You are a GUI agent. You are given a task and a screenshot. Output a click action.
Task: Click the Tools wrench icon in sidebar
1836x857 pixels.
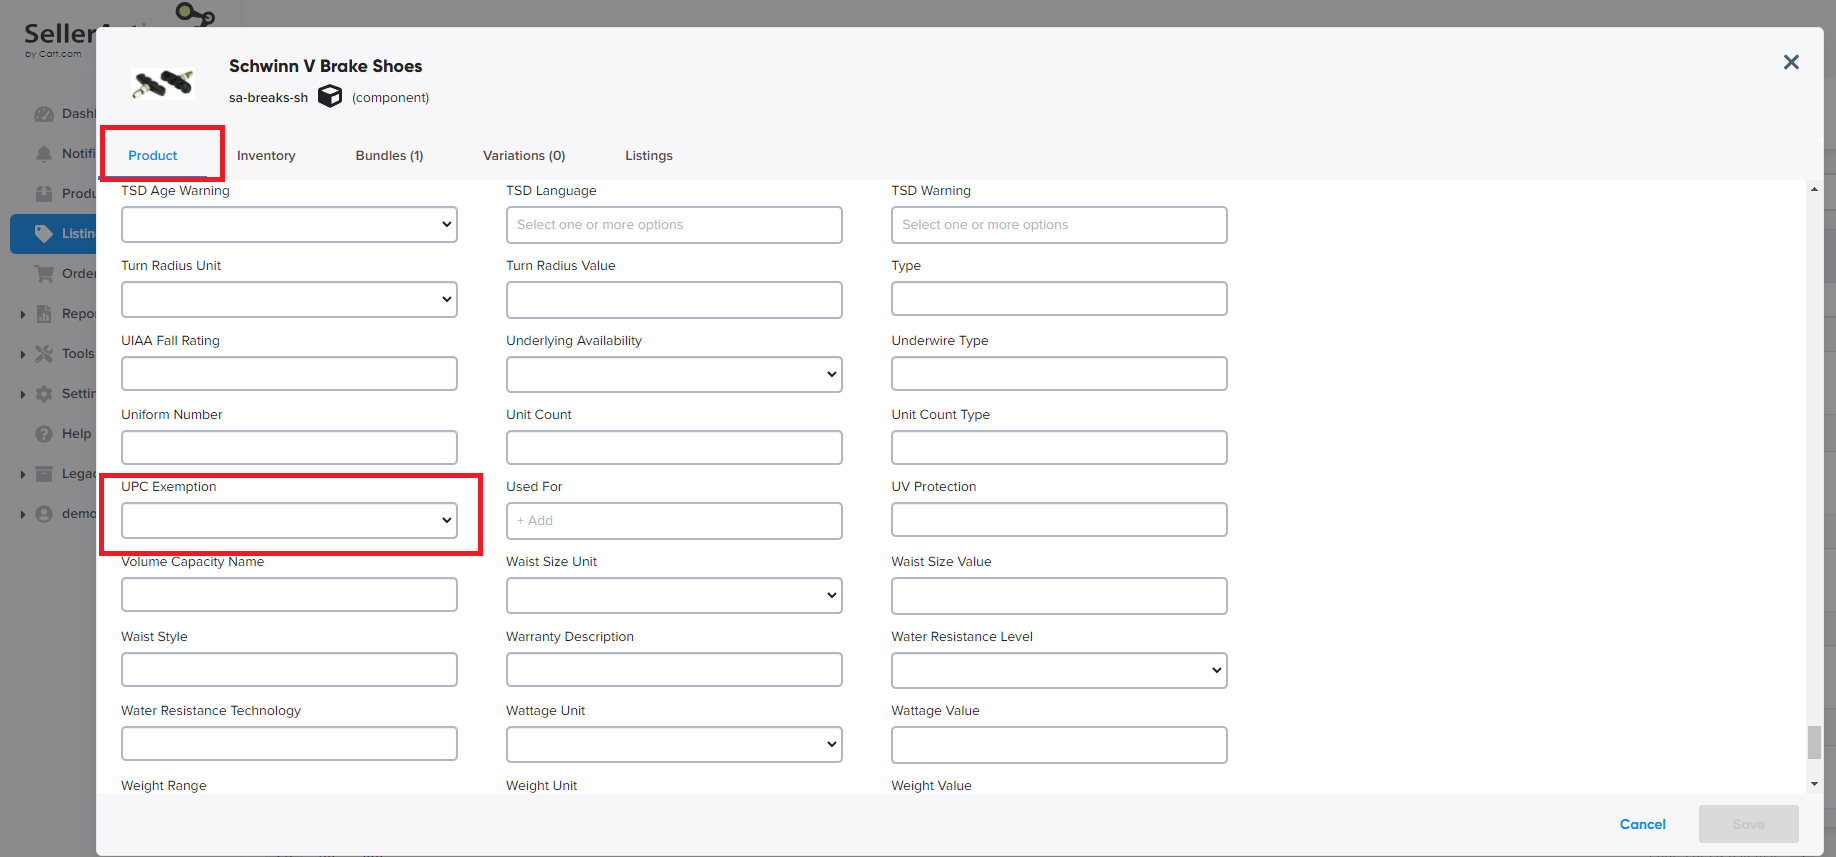(x=44, y=354)
